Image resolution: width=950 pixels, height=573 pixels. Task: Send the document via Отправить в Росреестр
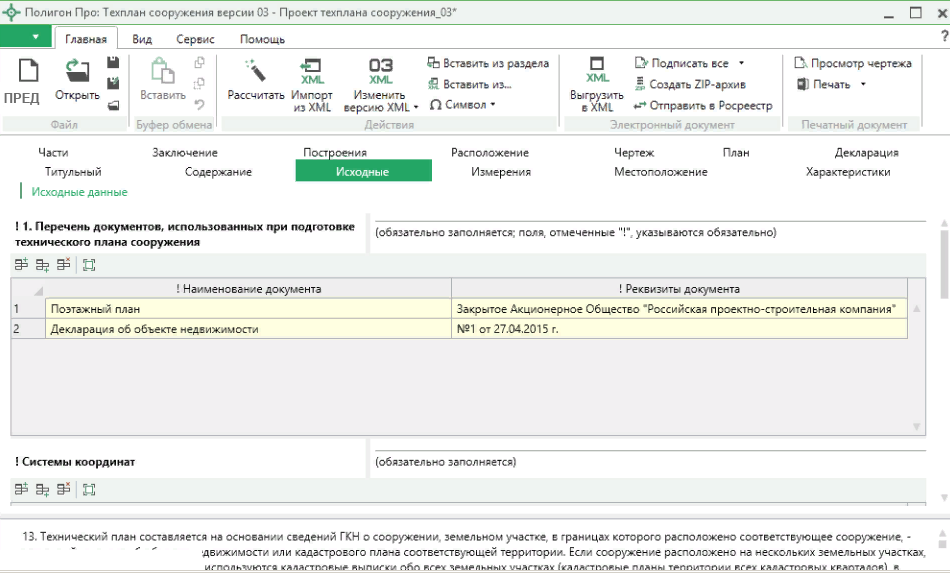tap(703, 105)
